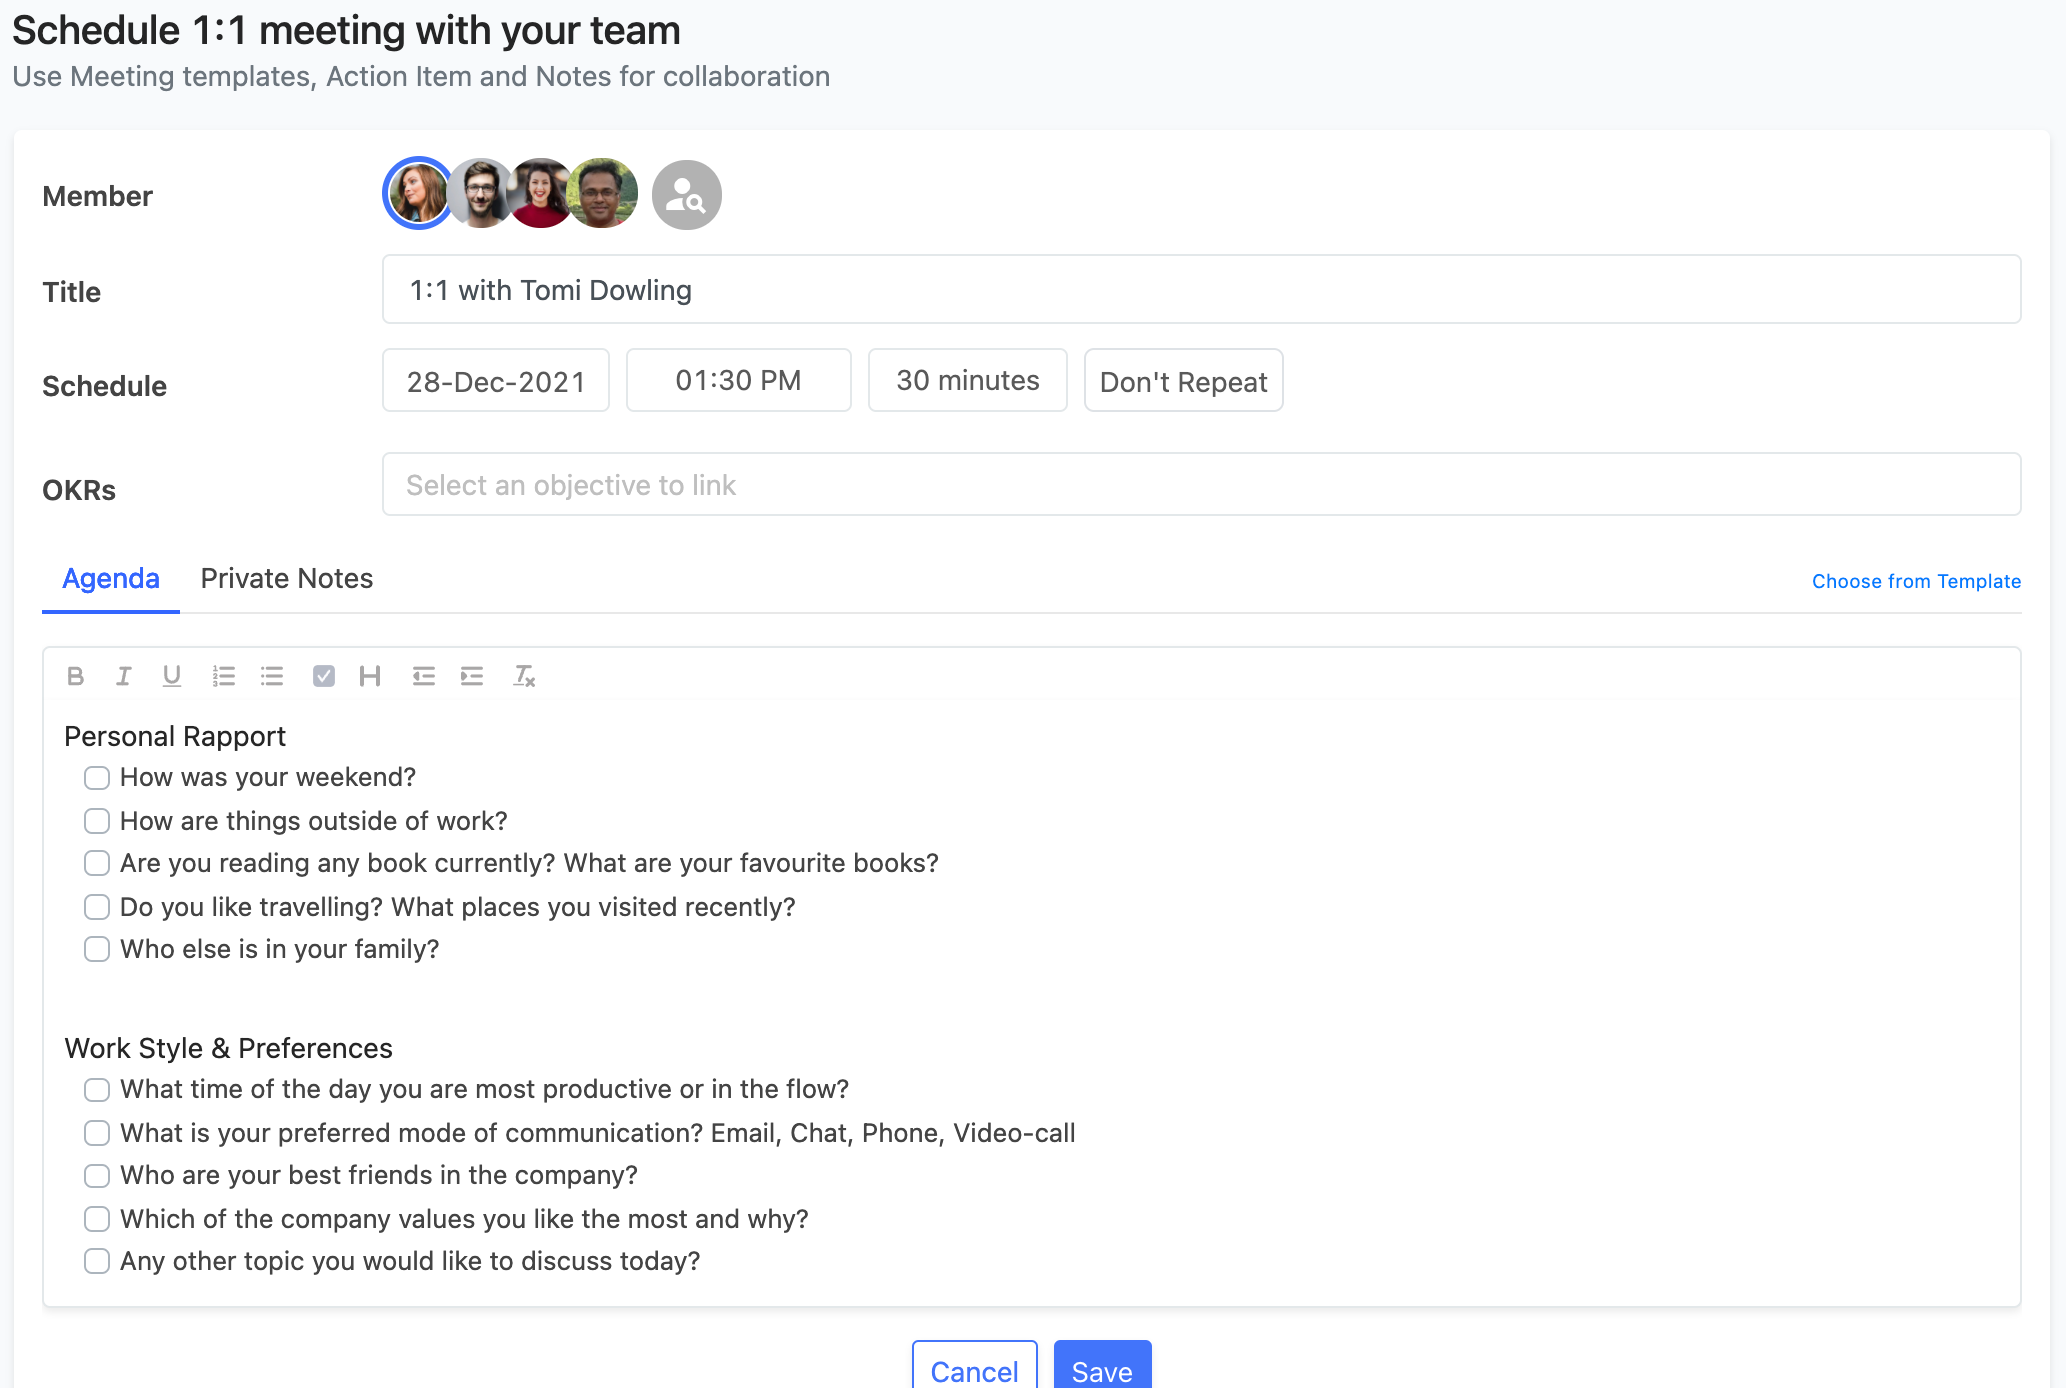Select the woman in red top avatar
Image resolution: width=2066 pixels, height=1388 pixels.
[x=541, y=193]
